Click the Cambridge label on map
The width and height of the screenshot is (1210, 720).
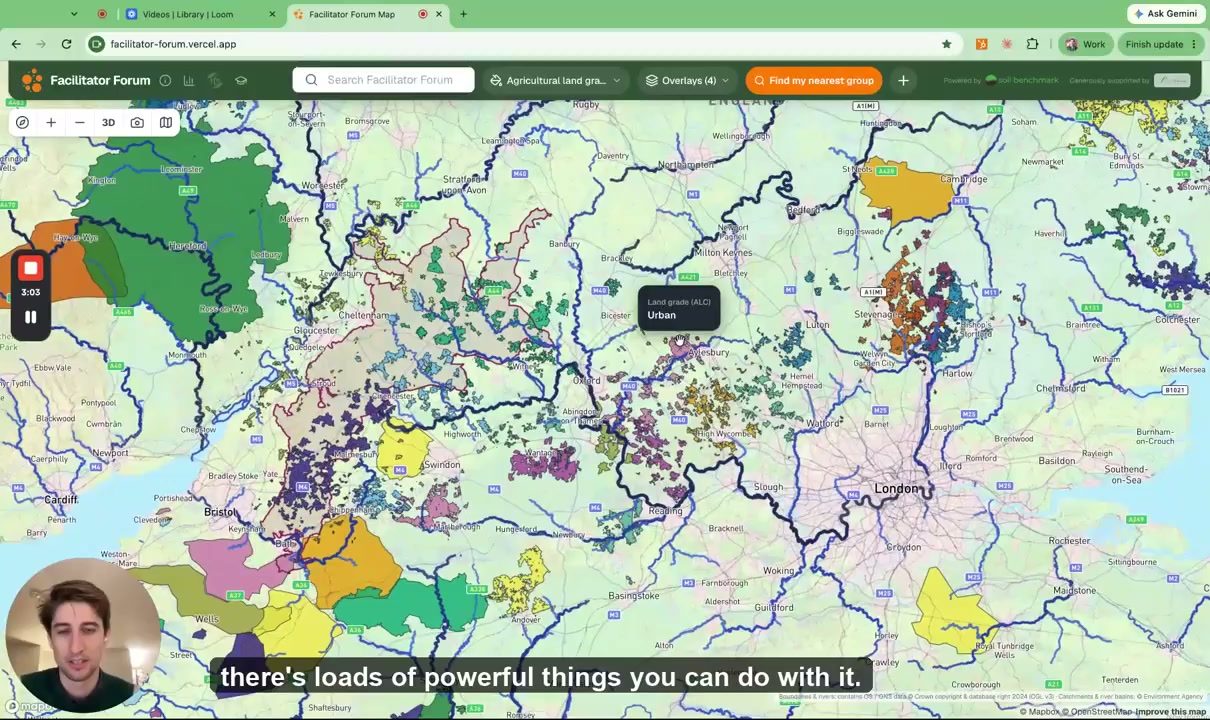[x=964, y=179]
